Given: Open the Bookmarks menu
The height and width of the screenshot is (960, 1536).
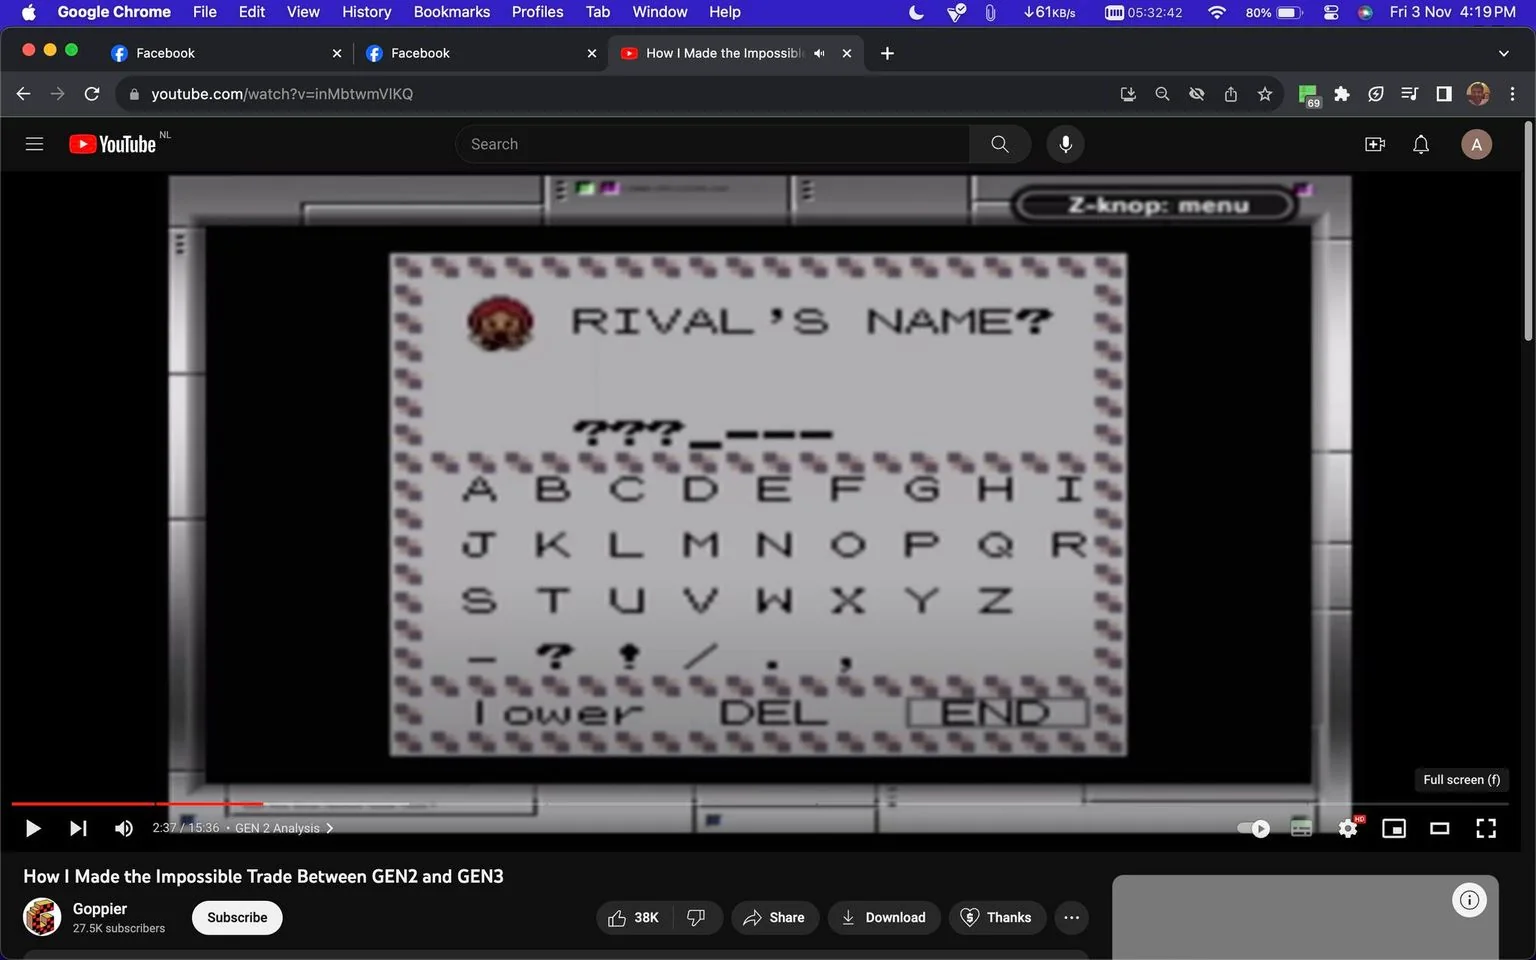Looking at the screenshot, I should click(452, 12).
